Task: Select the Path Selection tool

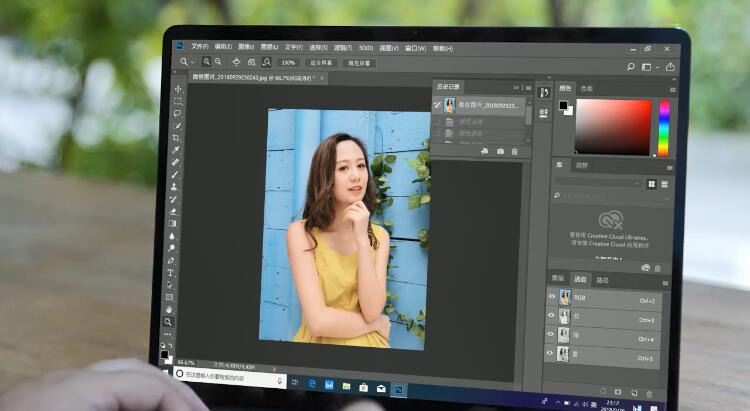Action: tap(170, 285)
